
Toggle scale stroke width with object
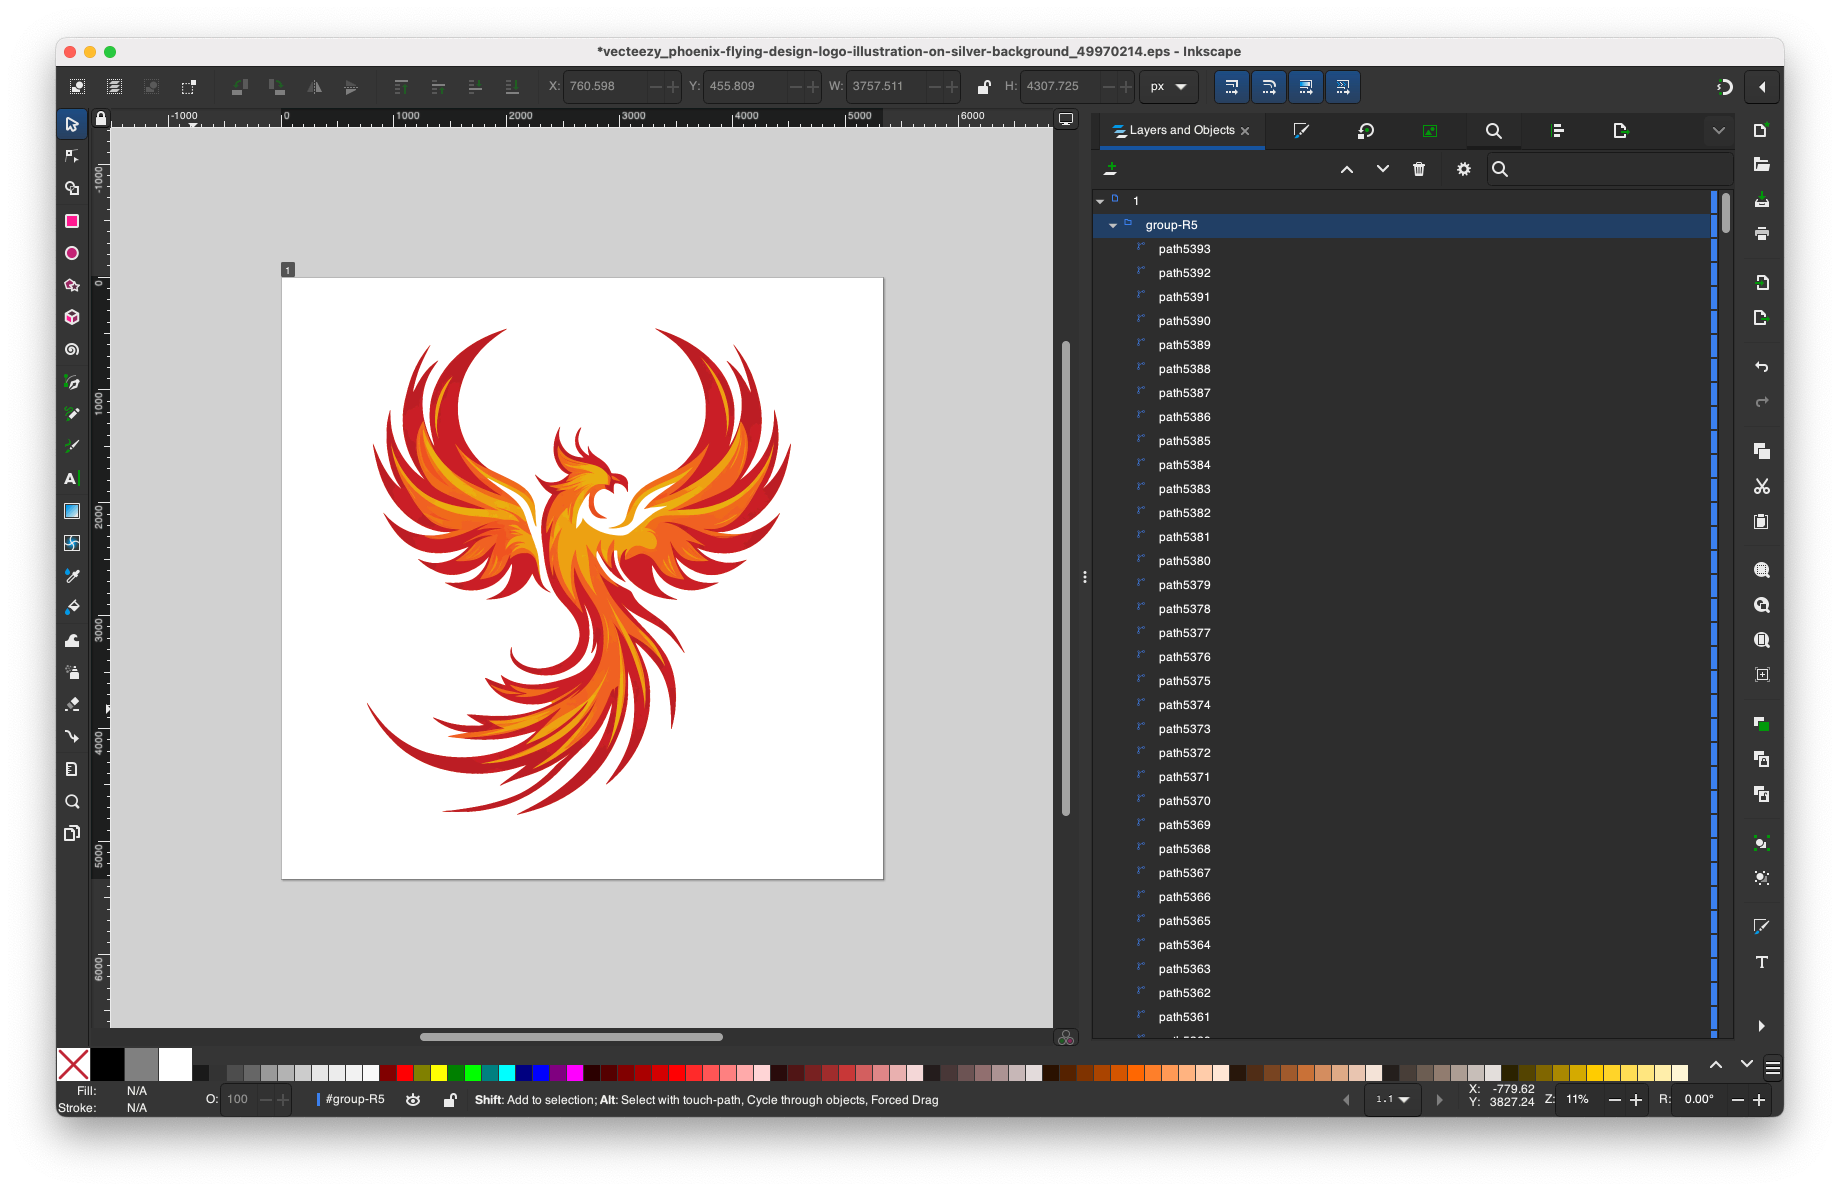point(1232,87)
